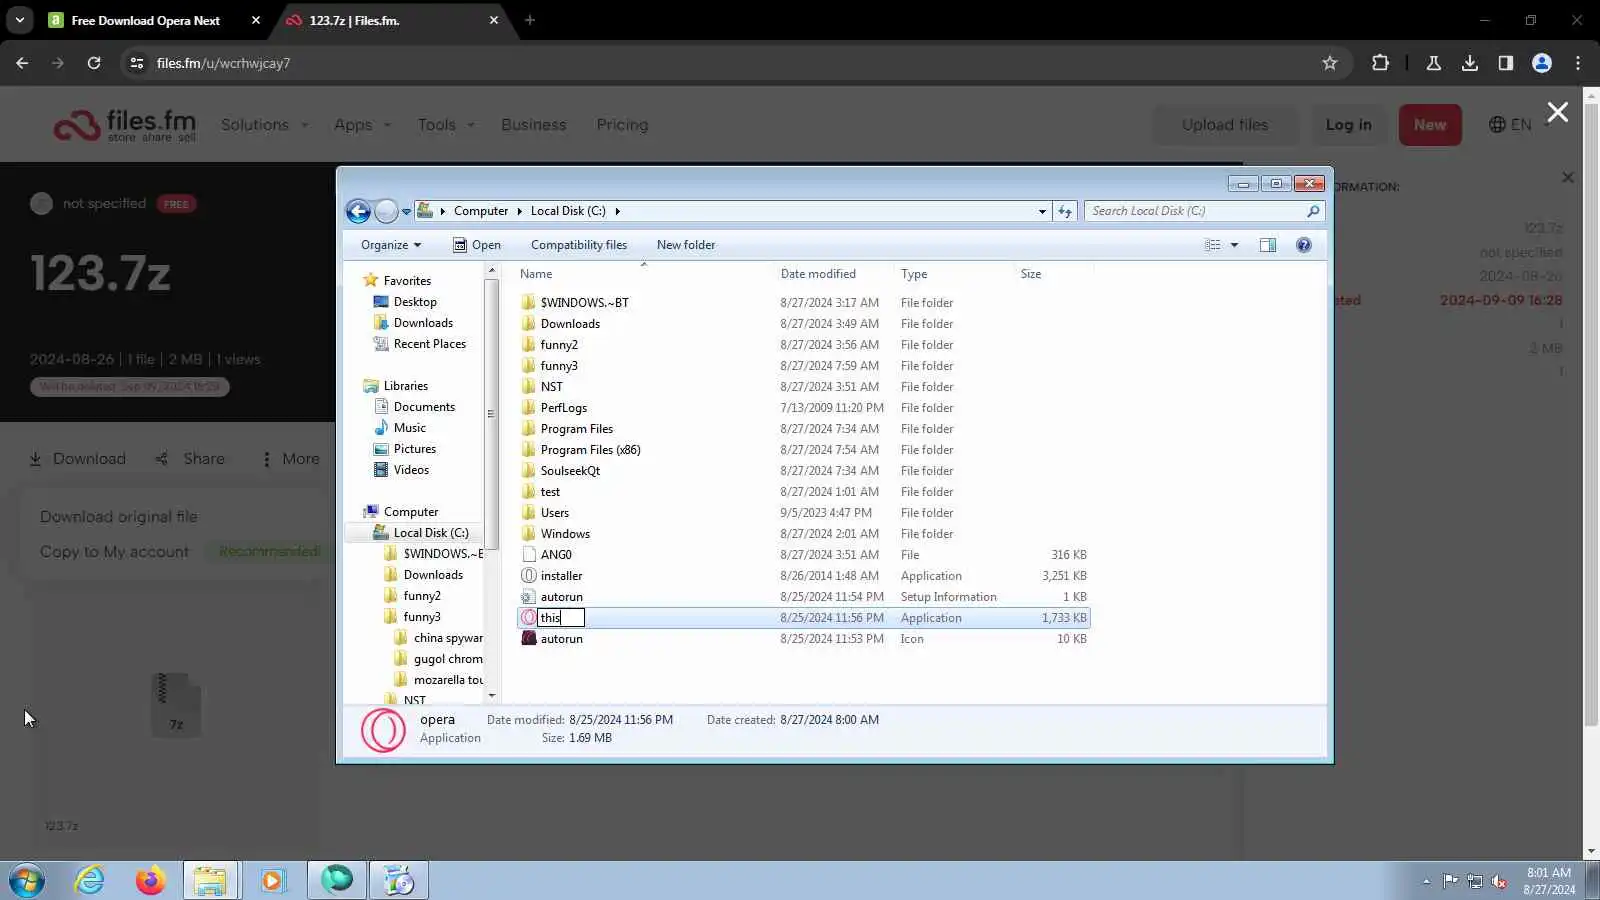Open the Pricing page link
Viewport: 1600px width, 900px height.
[x=622, y=125]
